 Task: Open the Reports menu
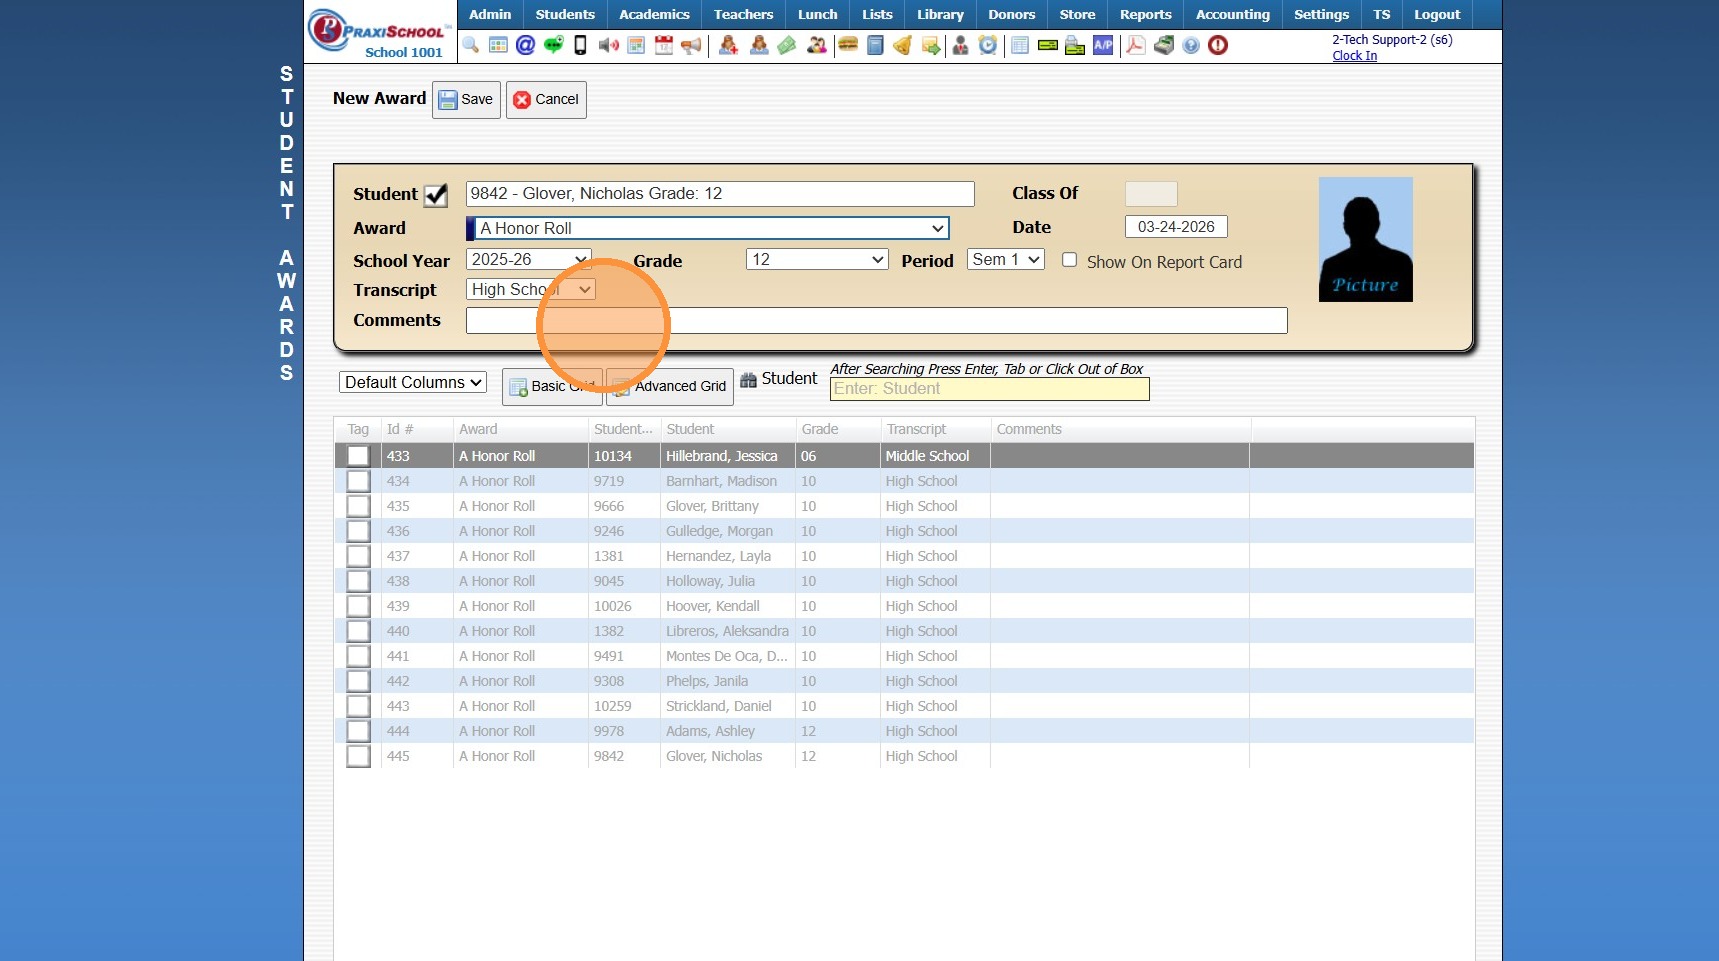pos(1145,15)
